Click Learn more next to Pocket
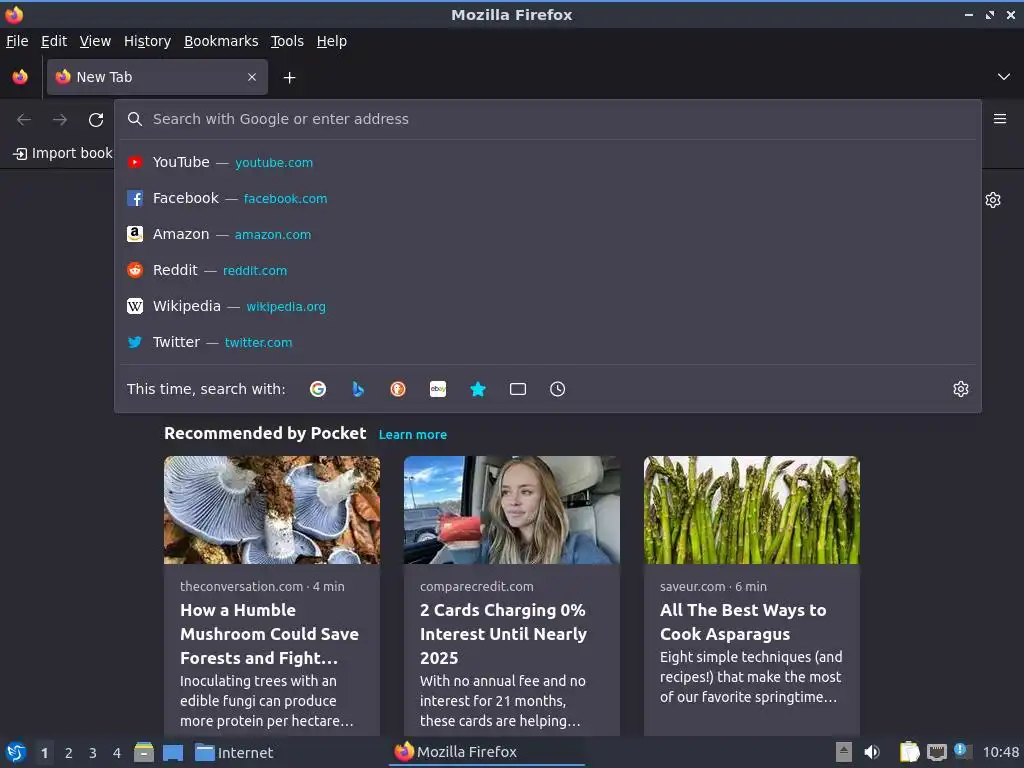This screenshot has width=1024, height=768. pyautogui.click(x=413, y=434)
